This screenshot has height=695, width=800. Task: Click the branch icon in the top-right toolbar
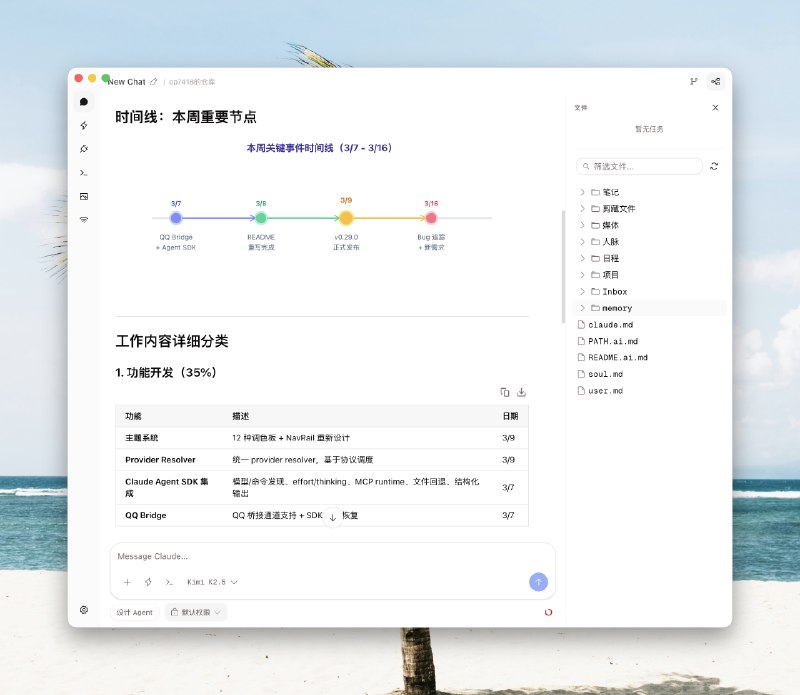(691, 81)
